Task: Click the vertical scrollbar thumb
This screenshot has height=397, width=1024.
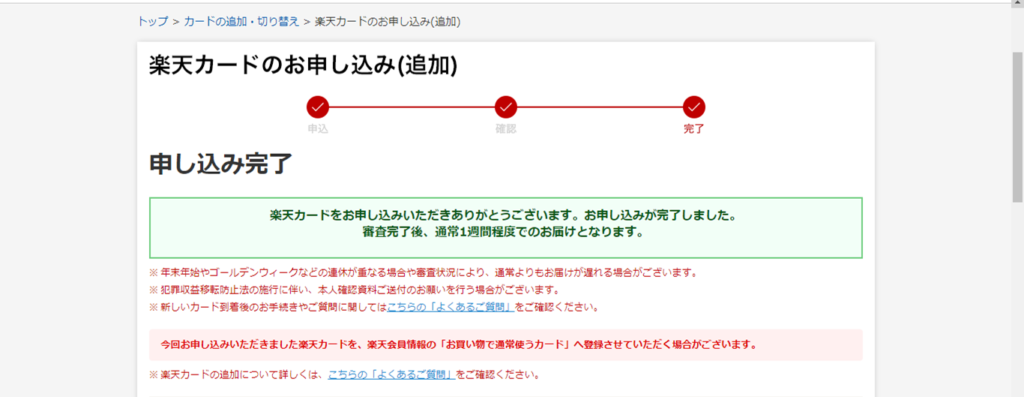Action: tap(1017, 127)
